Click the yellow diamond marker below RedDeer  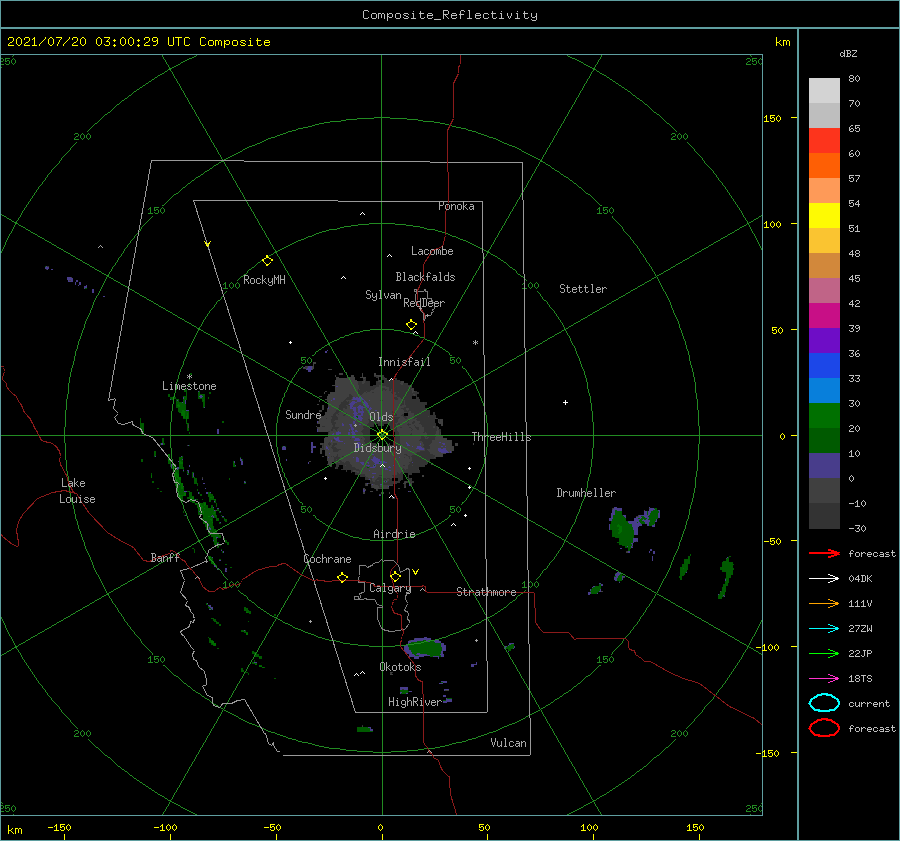(412, 325)
